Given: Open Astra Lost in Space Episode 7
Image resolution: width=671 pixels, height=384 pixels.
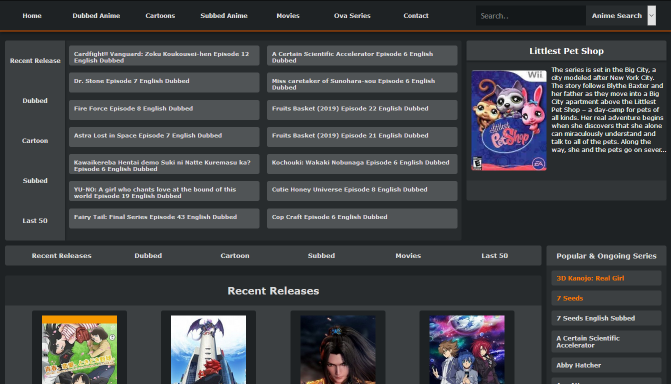Looking at the screenshot, I should [164, 137].
